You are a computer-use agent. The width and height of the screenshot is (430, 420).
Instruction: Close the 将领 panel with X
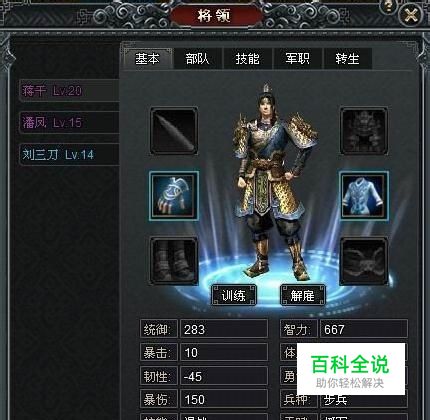(411, 15)
